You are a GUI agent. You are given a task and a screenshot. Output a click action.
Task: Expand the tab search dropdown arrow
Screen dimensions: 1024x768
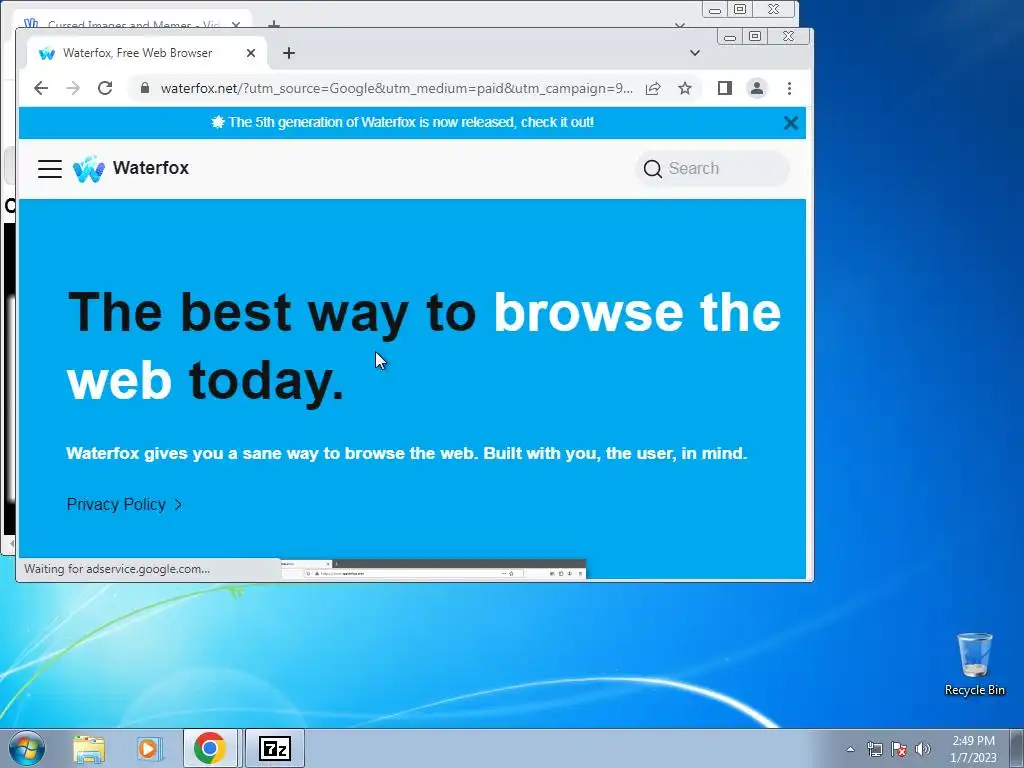point(695,53)
